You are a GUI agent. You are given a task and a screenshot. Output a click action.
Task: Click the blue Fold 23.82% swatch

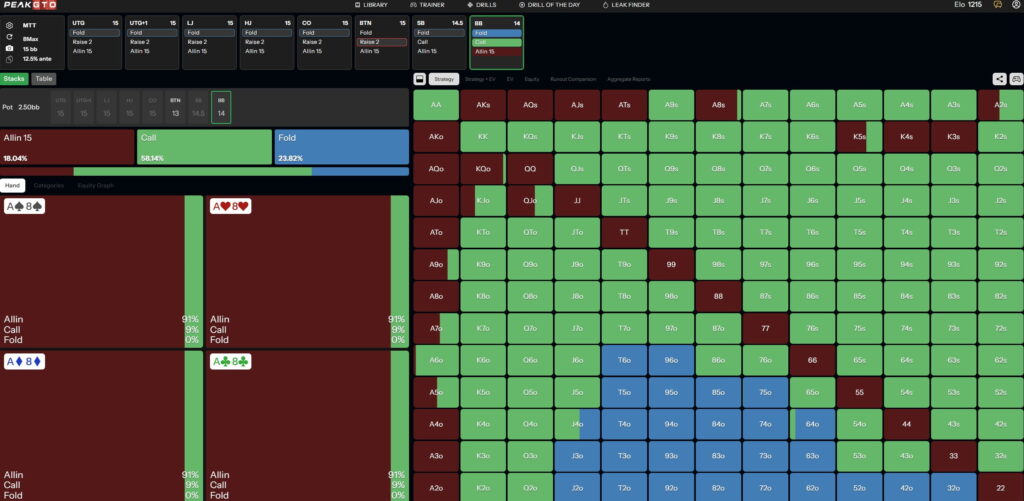point(341,146)
